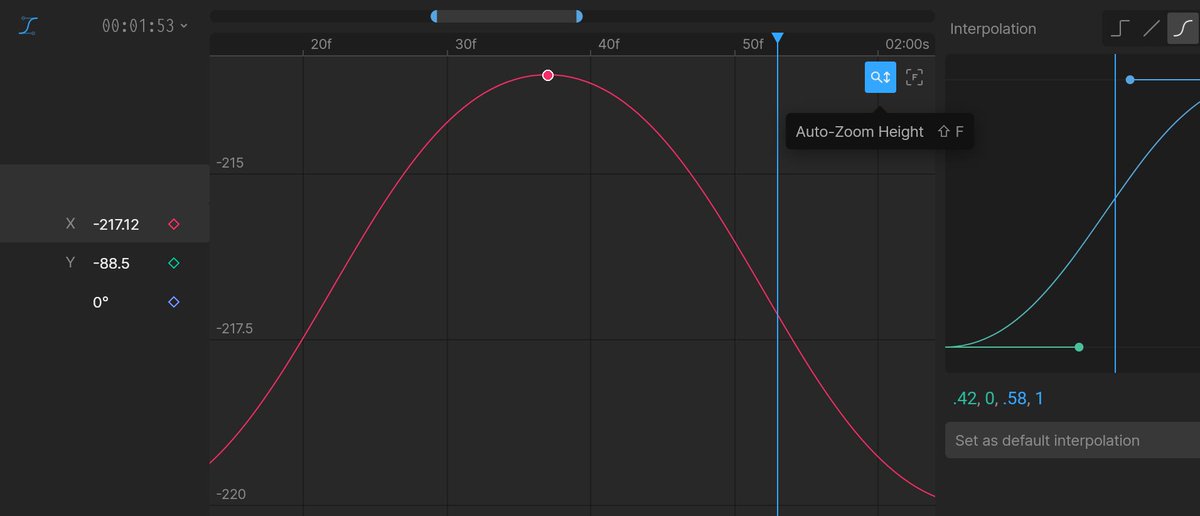Grab the blue playhead marker
Screen dimensions: 1200x516
[x=777, y=38]
